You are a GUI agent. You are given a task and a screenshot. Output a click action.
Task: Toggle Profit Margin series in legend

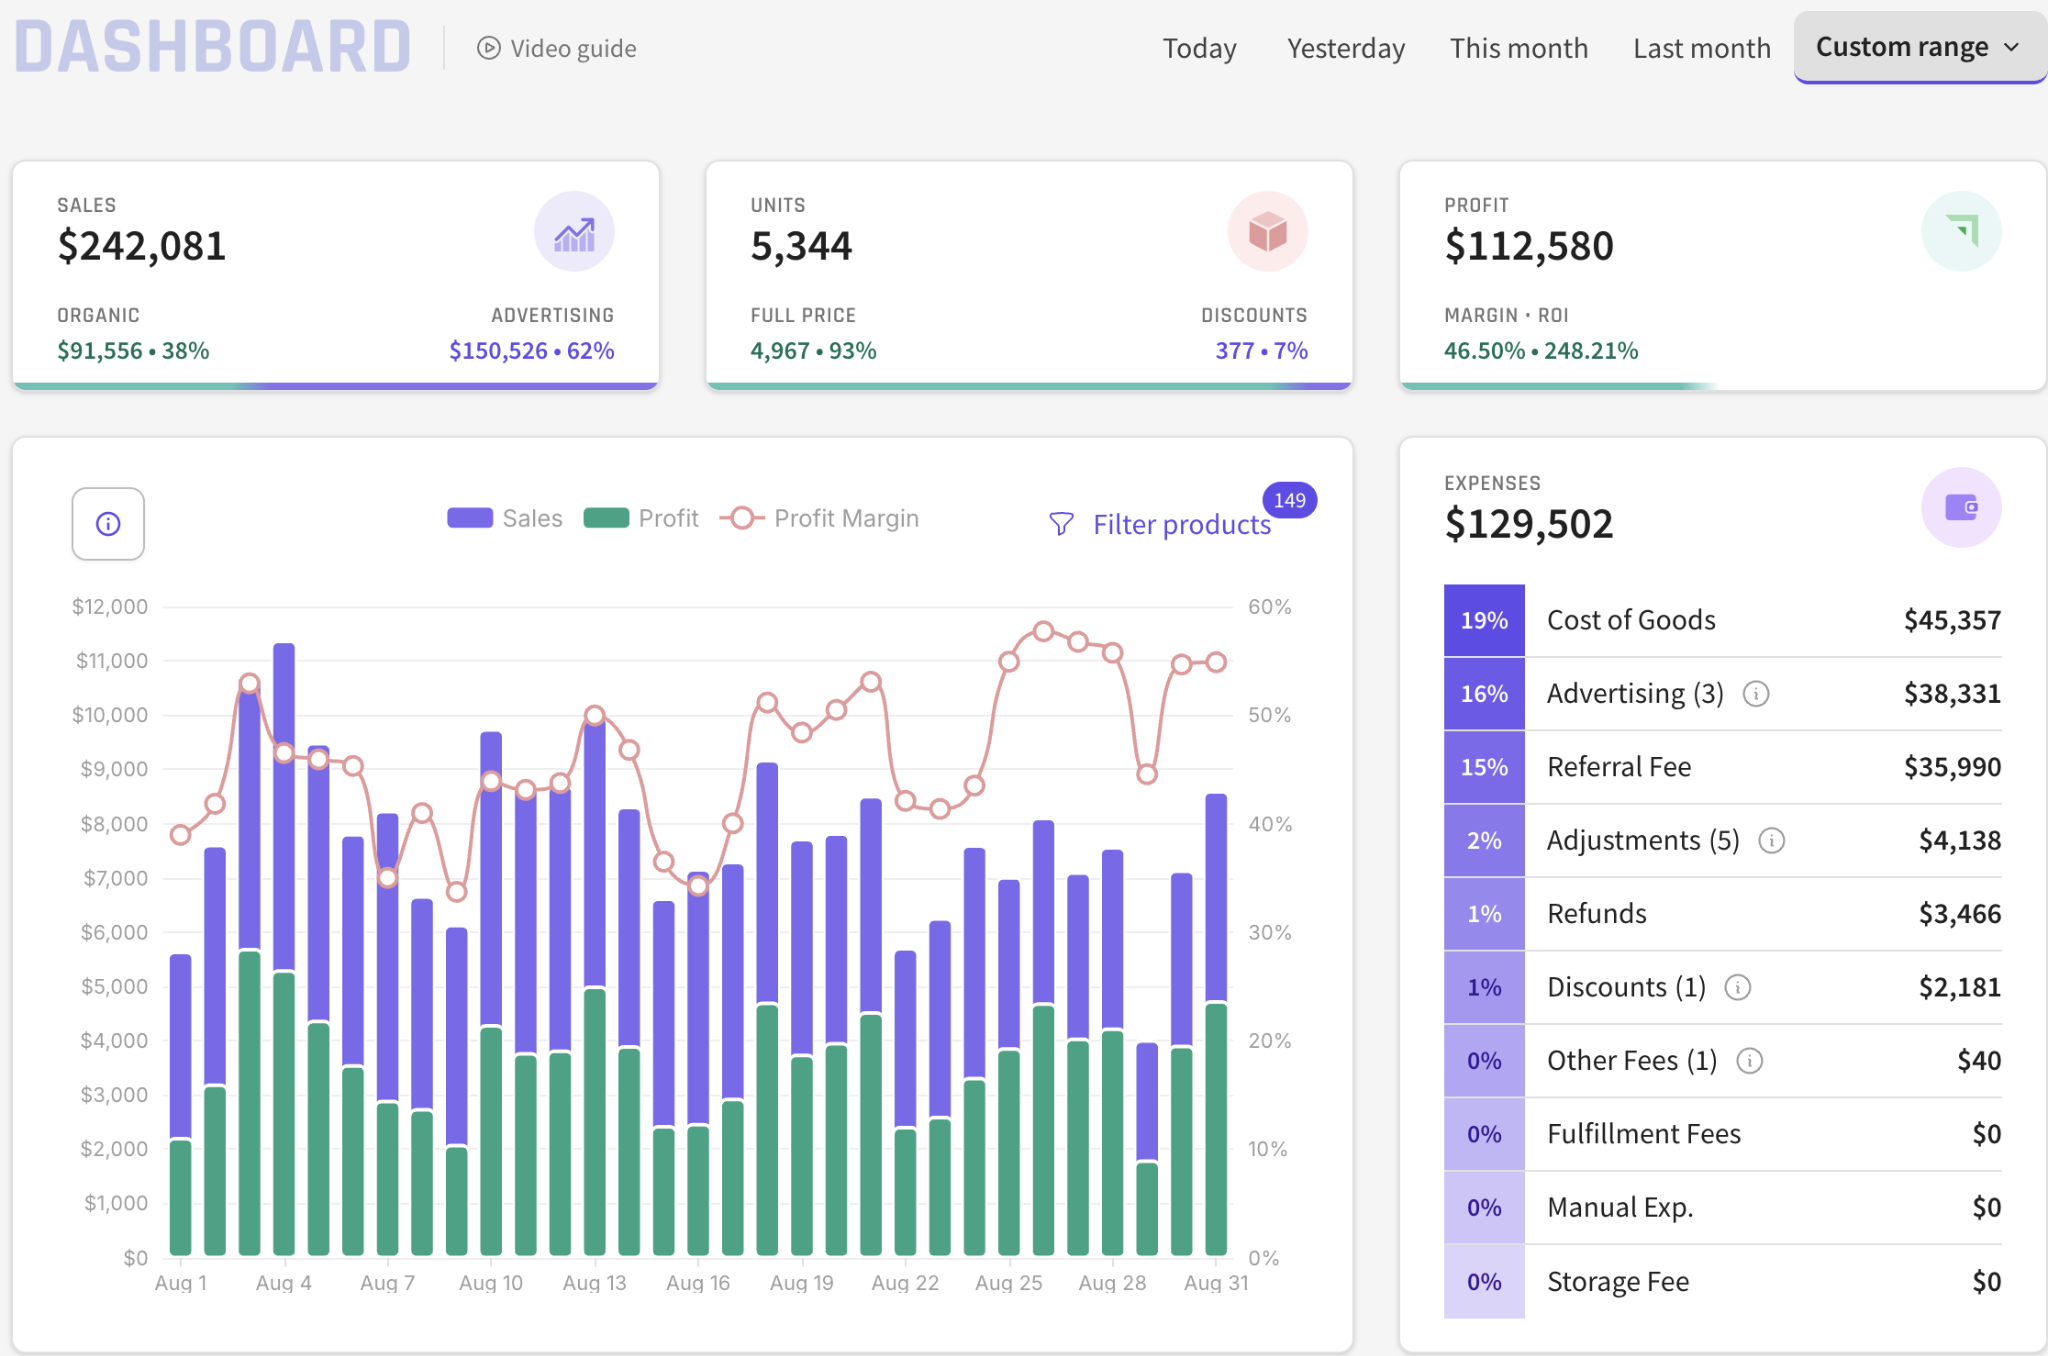819,518
